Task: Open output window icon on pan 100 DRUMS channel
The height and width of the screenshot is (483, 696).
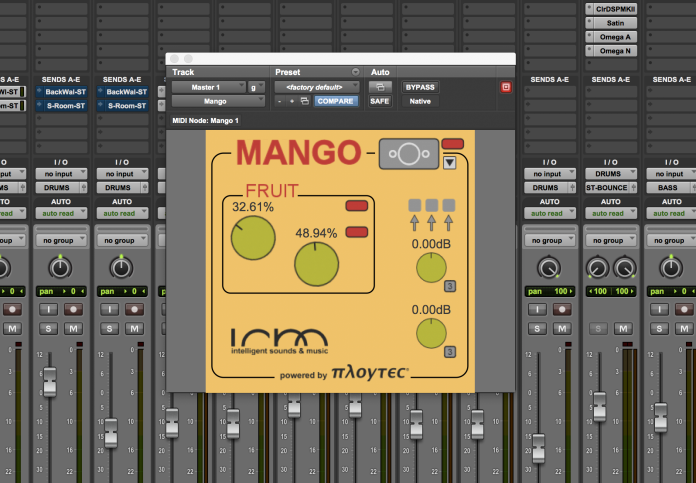Action: tap(573, 188)
